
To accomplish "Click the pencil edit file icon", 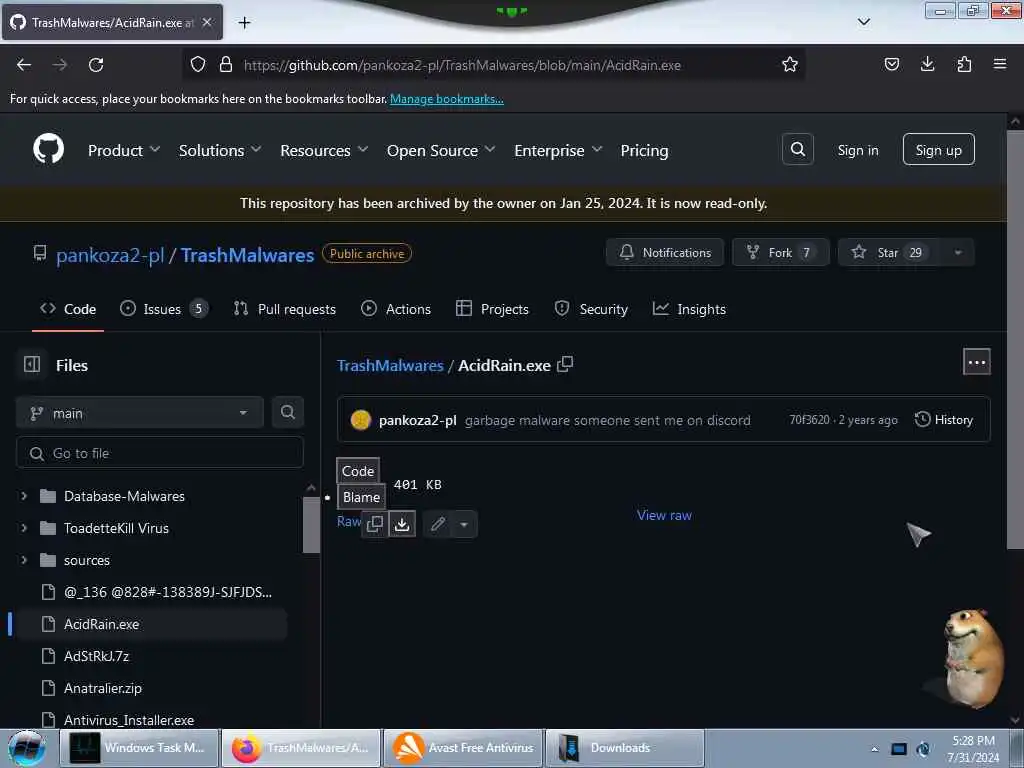I will (x=438, y=524).
